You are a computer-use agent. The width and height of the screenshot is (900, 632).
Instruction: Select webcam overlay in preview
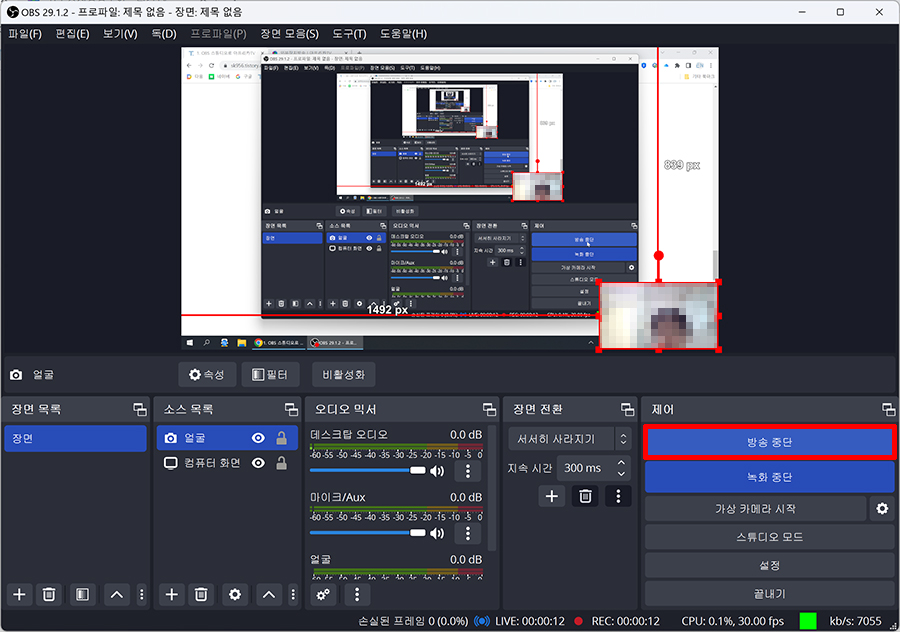click(659, 316)
